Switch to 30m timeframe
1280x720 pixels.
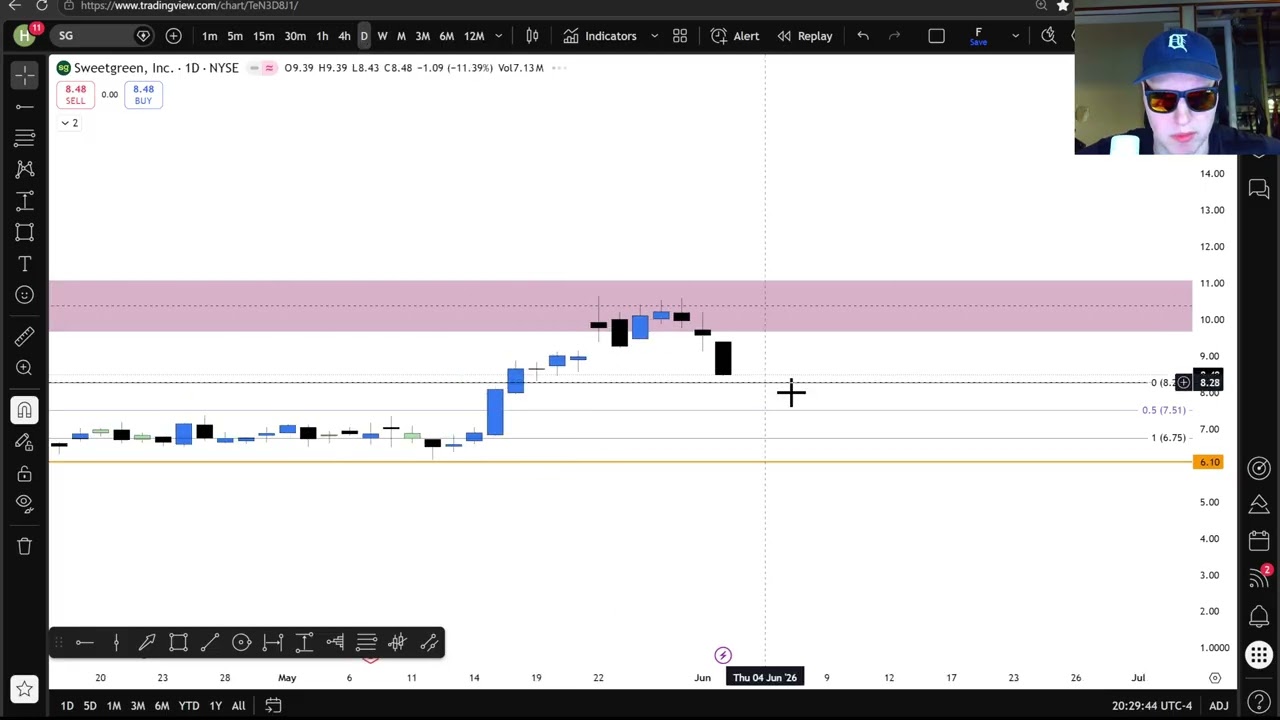tap(295, 36)
